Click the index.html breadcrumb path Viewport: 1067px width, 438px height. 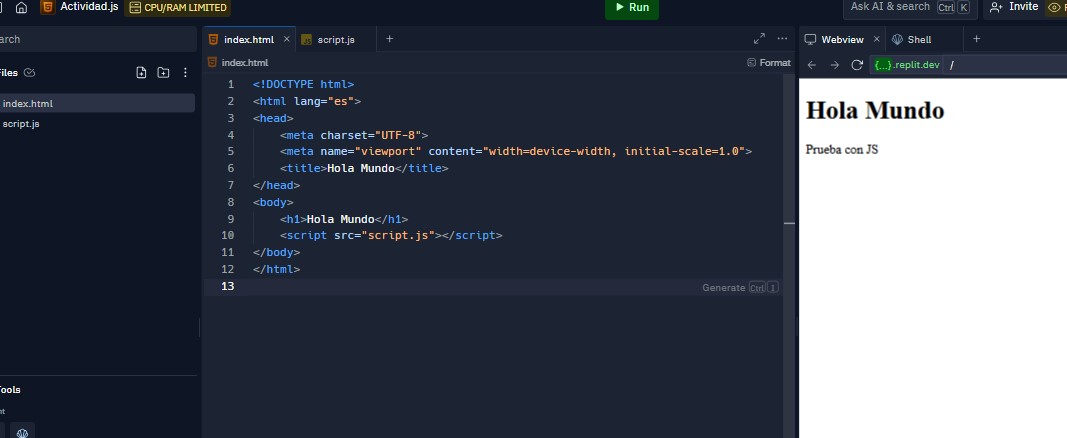click(x=245, y=63)
